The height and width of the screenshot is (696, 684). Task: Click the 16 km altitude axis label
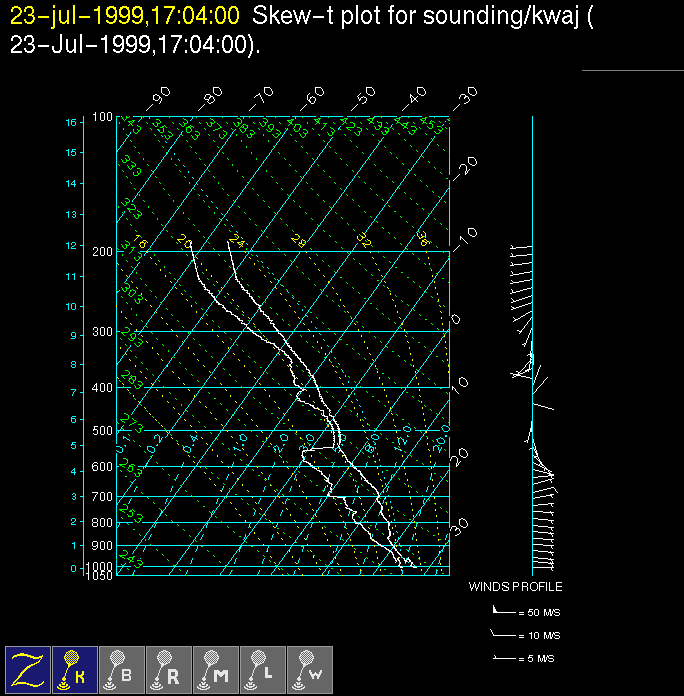(71, 122)
